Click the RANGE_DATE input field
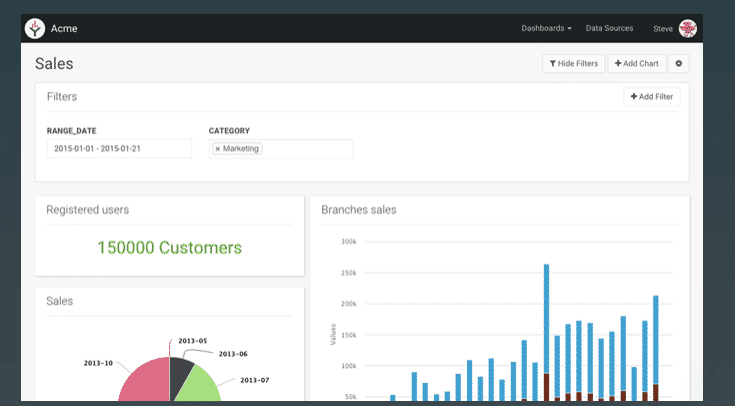The image size is (735, 406). (x=119, y=148)
